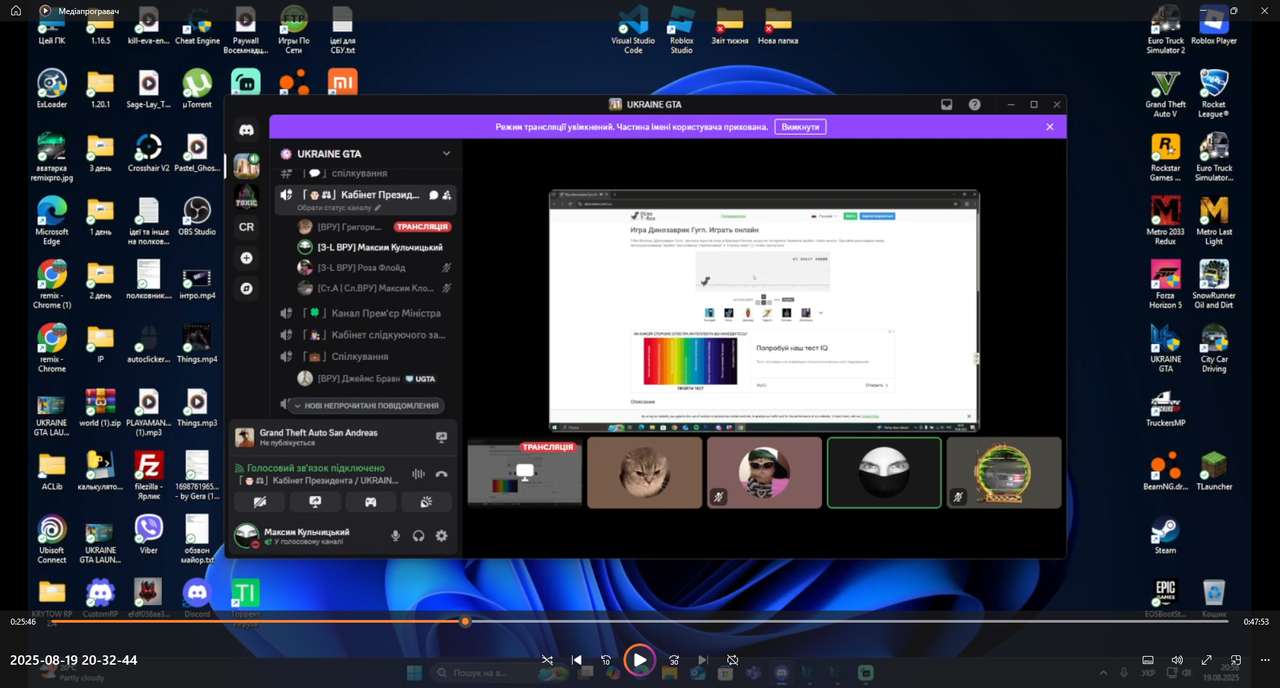This screenshot has height=688, width=1280.
Task: Dismiss the streamer mode banner
Action: (x=1050, y=127)
